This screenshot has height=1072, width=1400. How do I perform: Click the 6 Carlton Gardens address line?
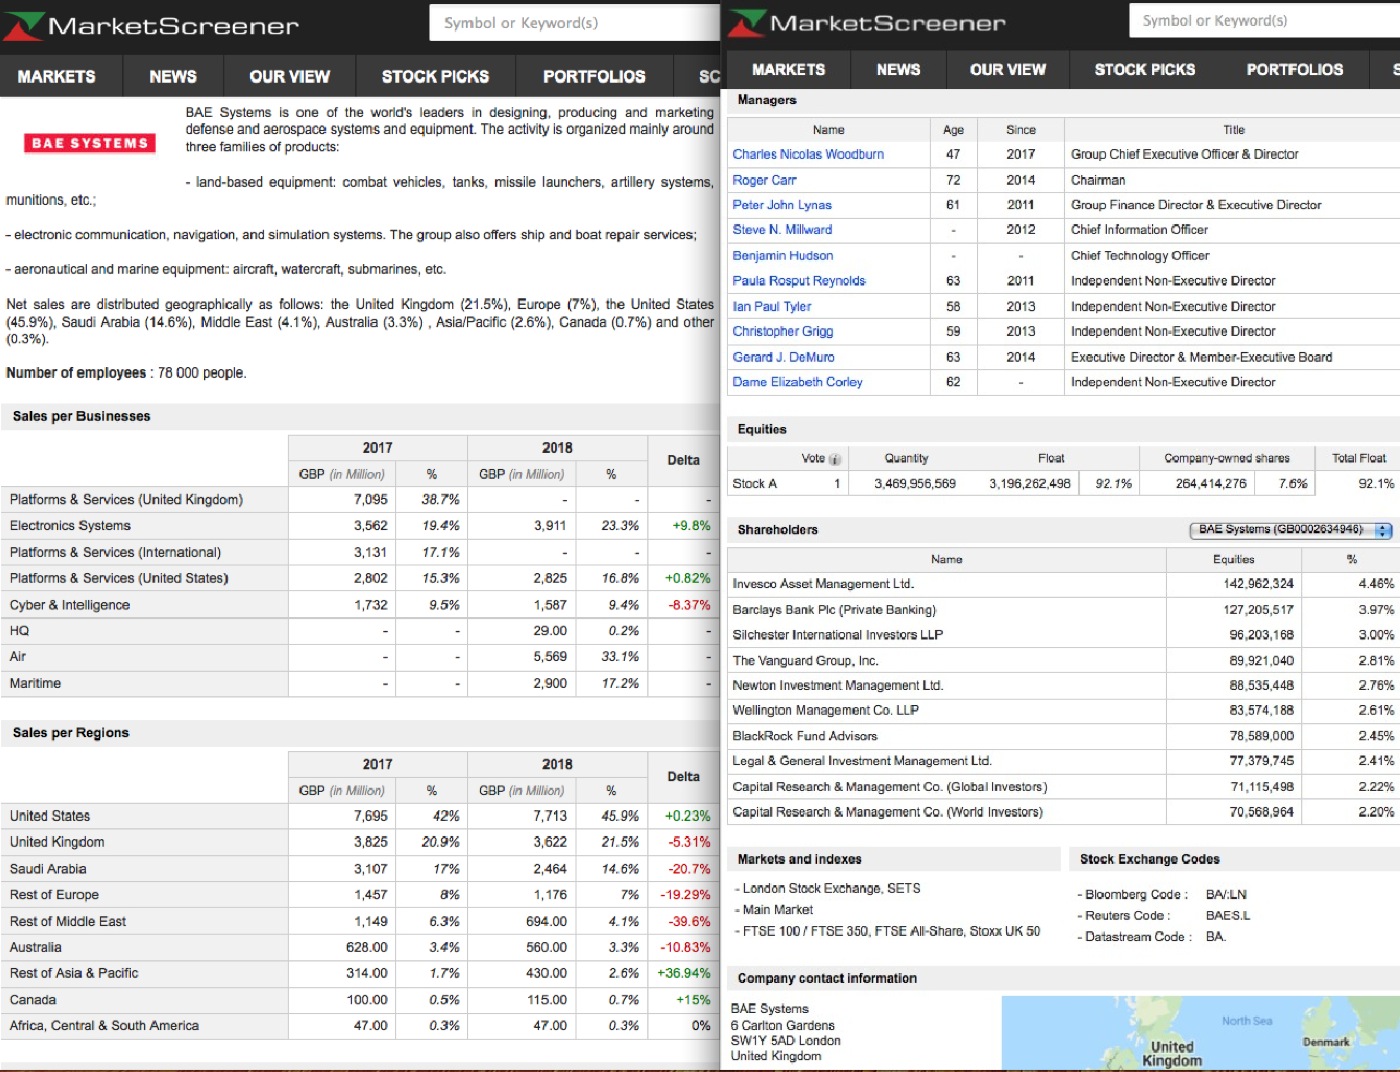tap(782, 1025)
